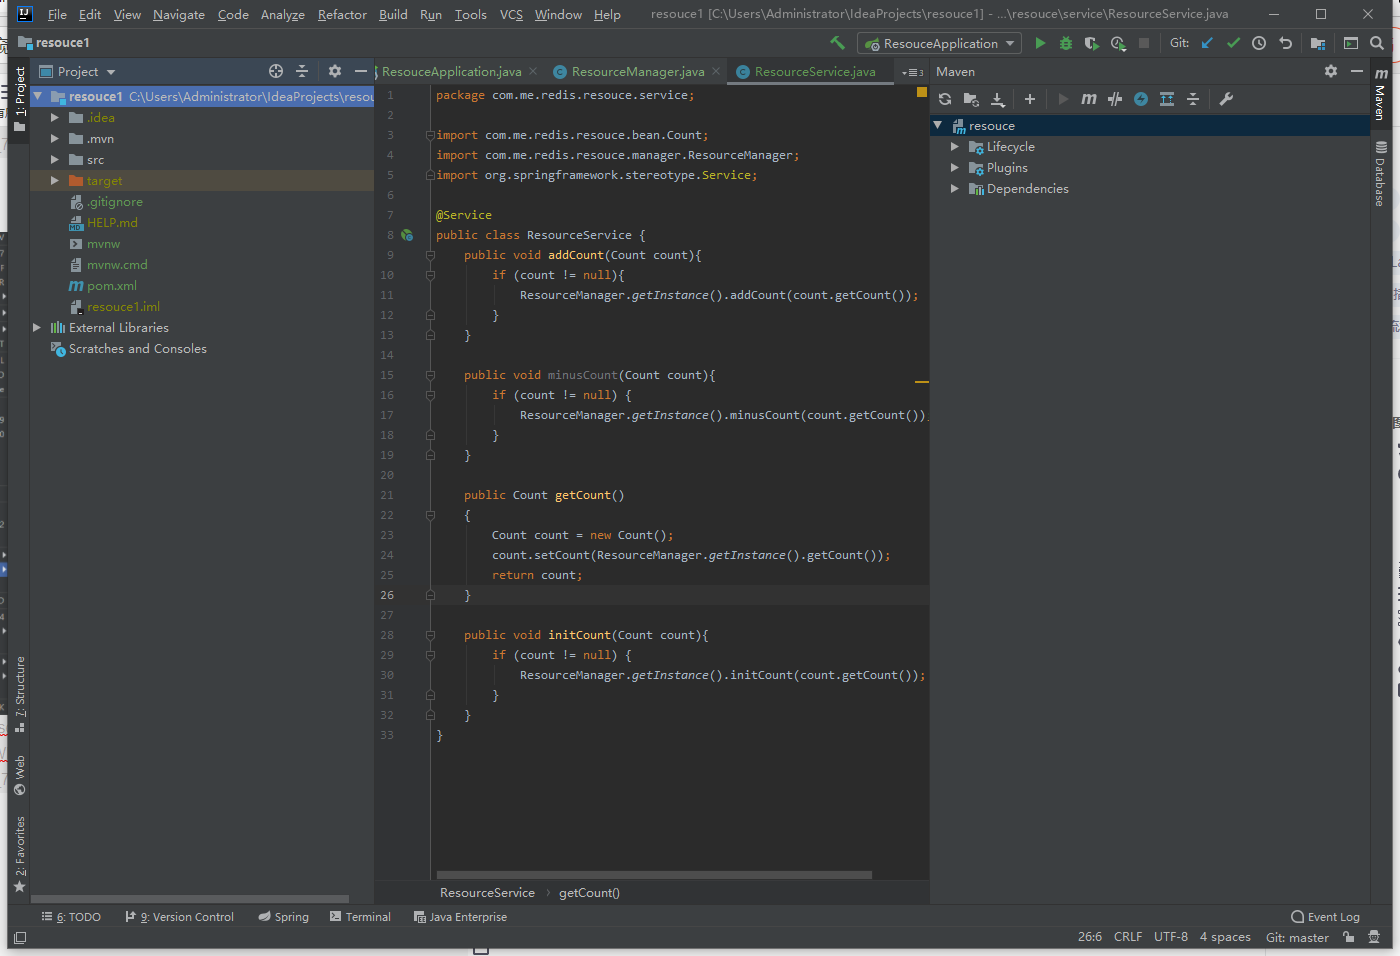
Task: Show Maven dependencies diagram icon
Action: pyautogui.click(x=1167, y=99)
